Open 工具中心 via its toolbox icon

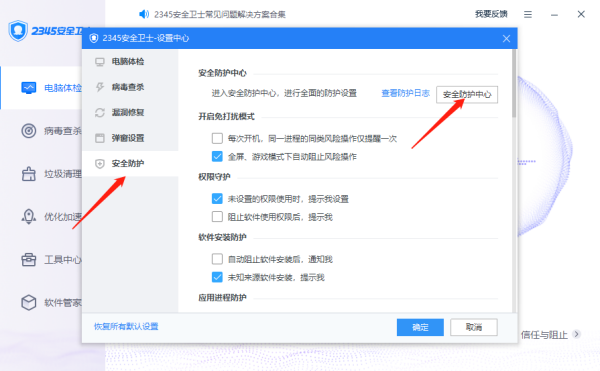point(29,260)
